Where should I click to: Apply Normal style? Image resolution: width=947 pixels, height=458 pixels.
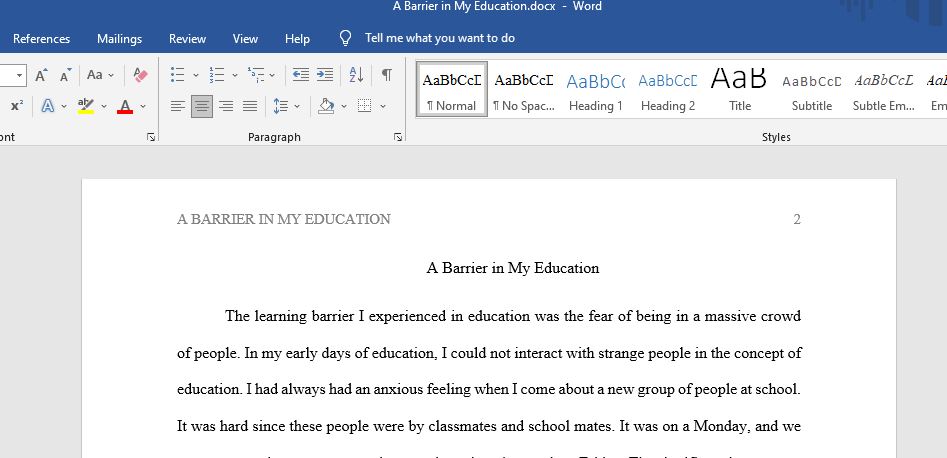coord(452,88)
